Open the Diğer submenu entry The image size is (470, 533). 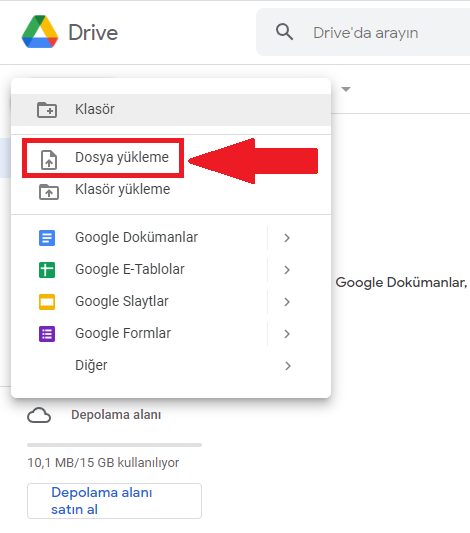pyautogui.click(x=171, y=365)
